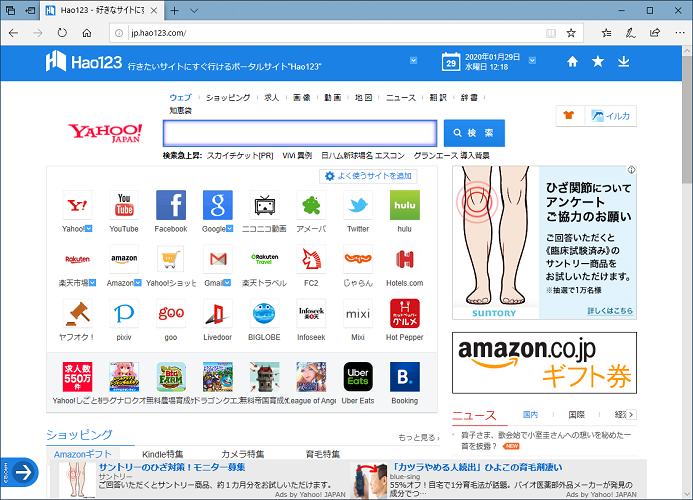Viewport: 693px width, 500px height.
Task: Select the ショッピング search tab
Action: (228, 97)
